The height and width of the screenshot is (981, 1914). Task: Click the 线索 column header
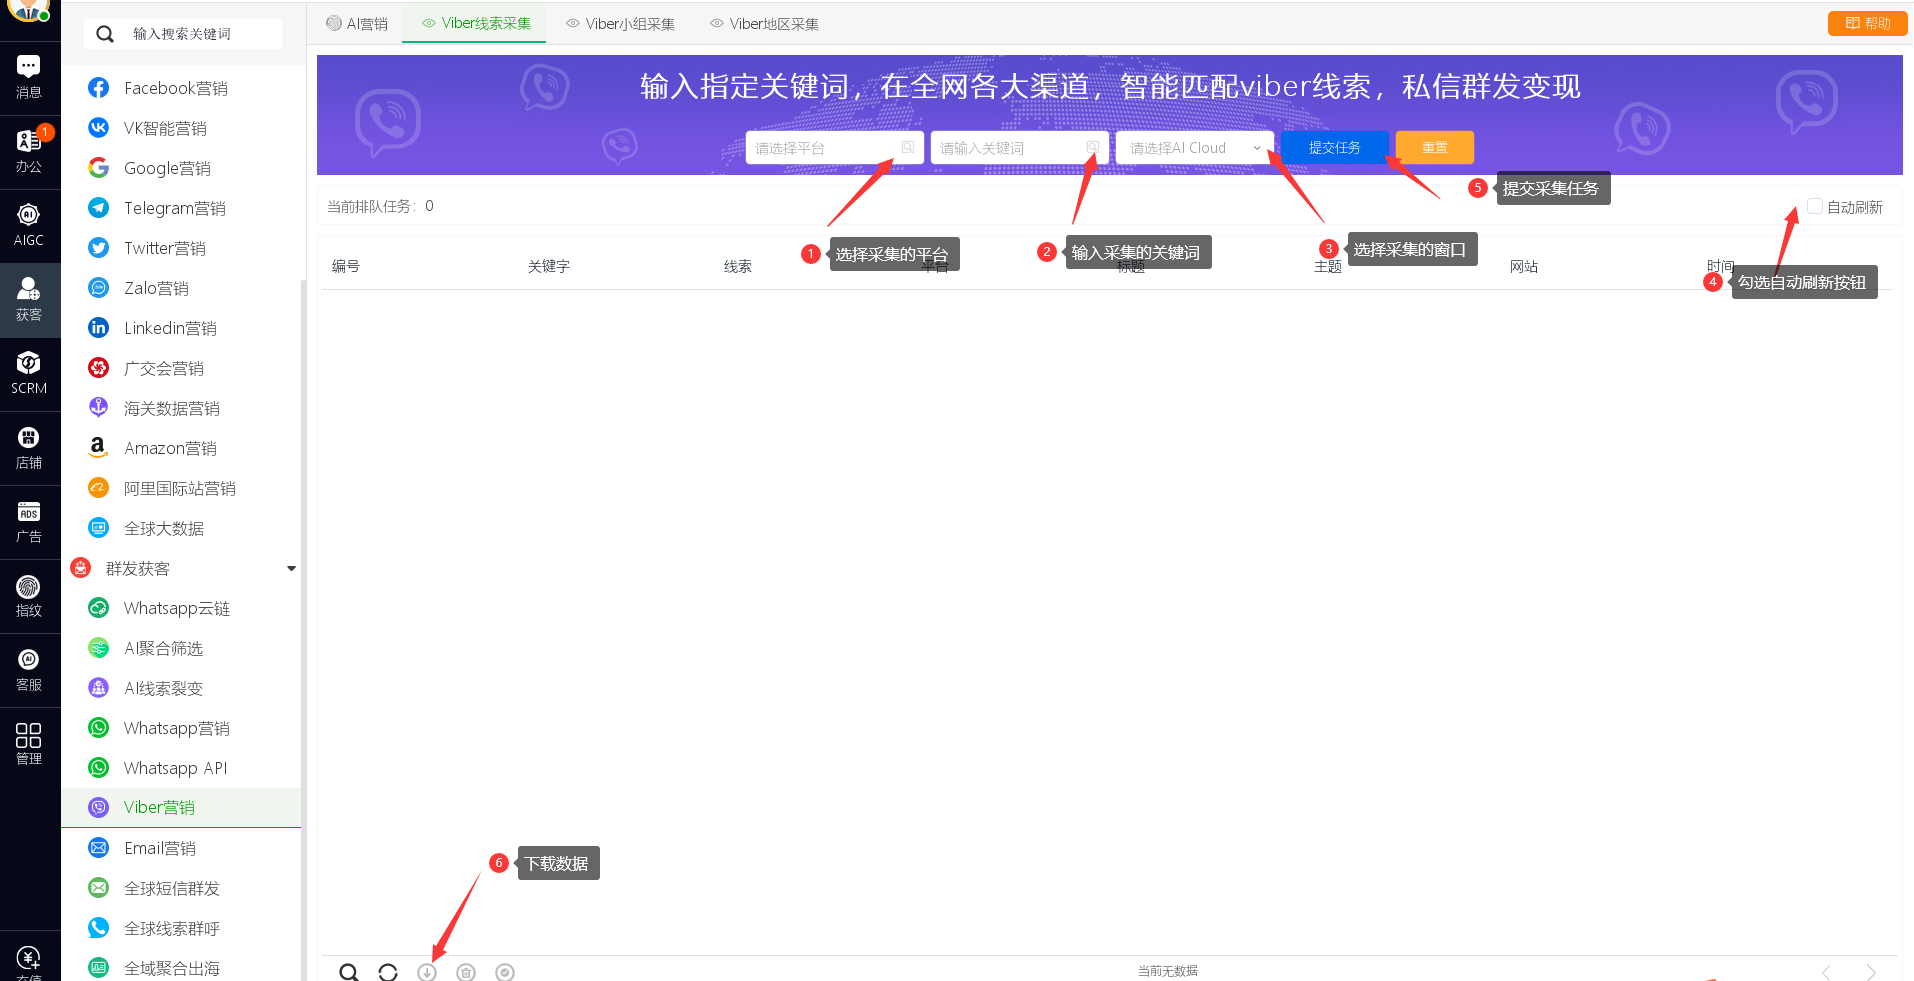point(738,266)
